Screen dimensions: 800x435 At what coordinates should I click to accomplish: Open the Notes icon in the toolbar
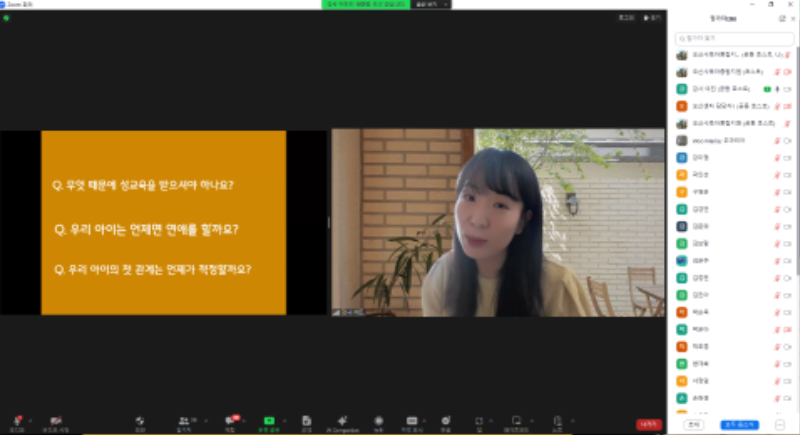558,421
